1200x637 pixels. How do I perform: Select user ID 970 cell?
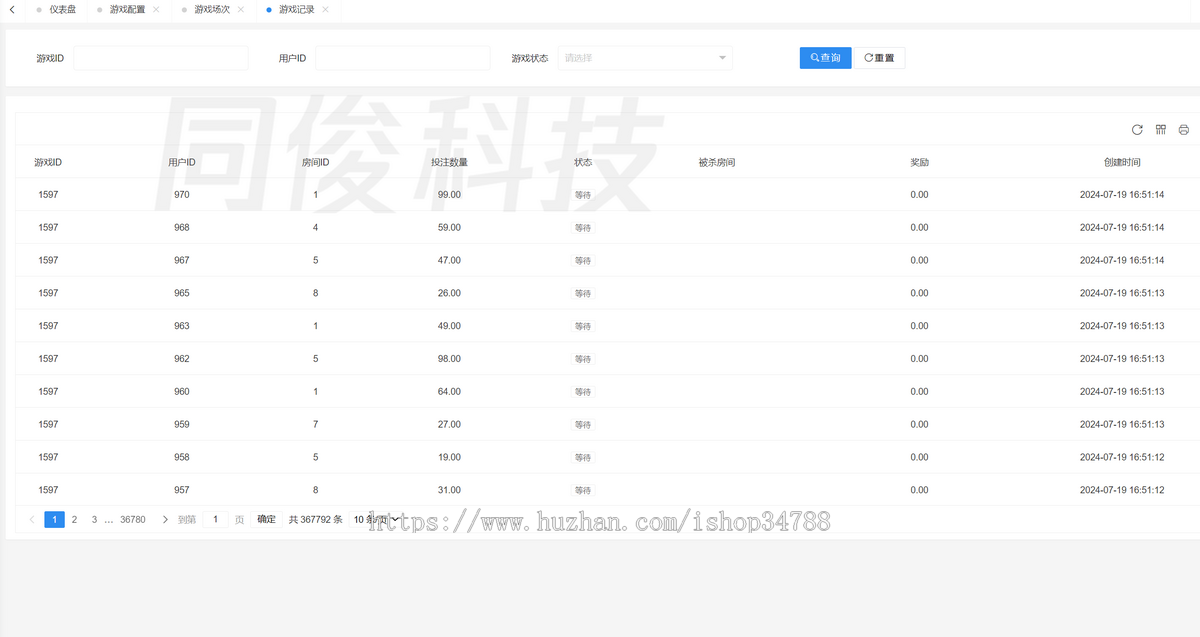181,195
